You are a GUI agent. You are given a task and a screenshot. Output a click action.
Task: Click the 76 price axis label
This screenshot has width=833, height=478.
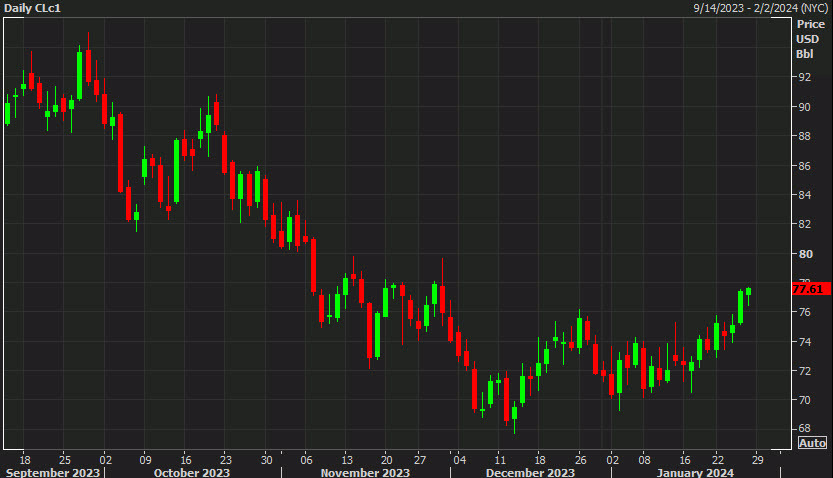[804, 312]
